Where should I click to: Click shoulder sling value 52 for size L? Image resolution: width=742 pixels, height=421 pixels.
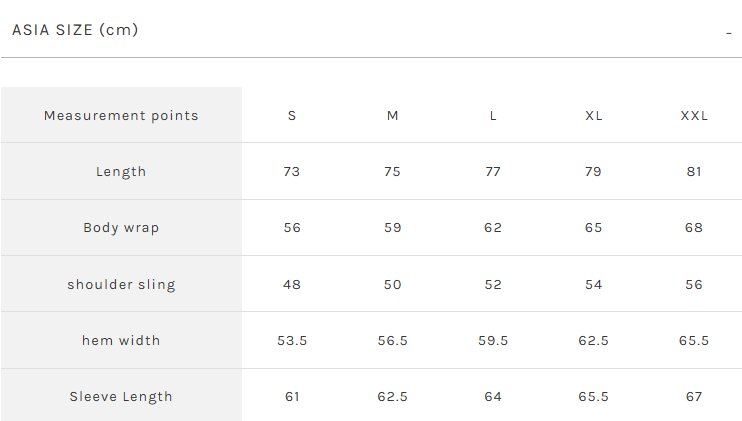click(x=493, y=285)
